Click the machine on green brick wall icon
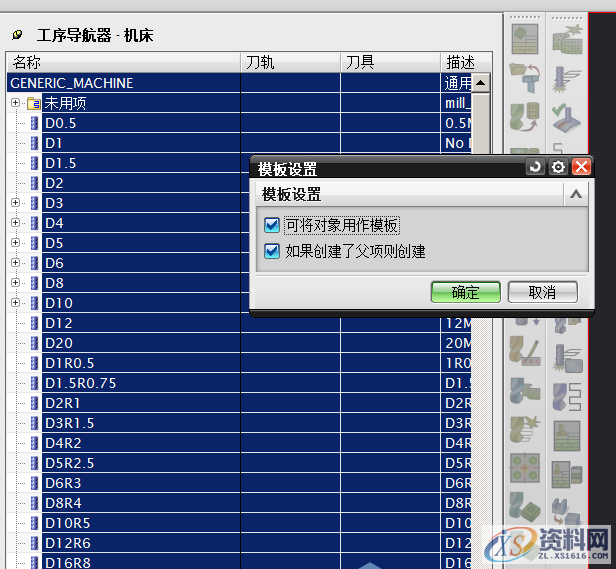 click(566, 435)
